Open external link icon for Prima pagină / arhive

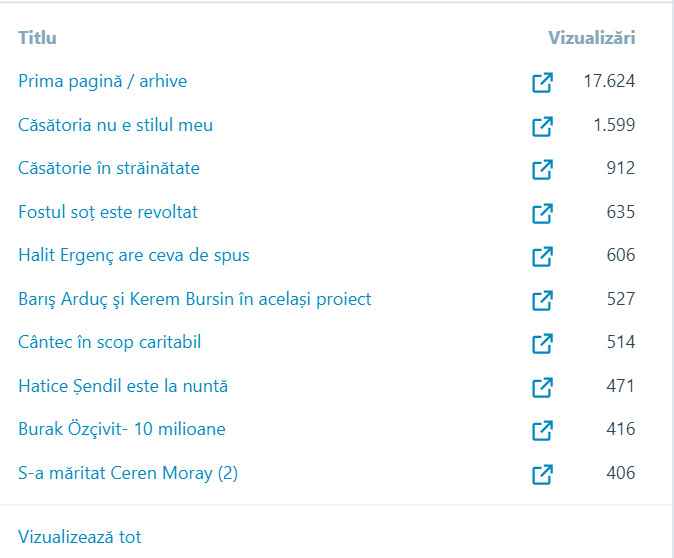[542, 83]
